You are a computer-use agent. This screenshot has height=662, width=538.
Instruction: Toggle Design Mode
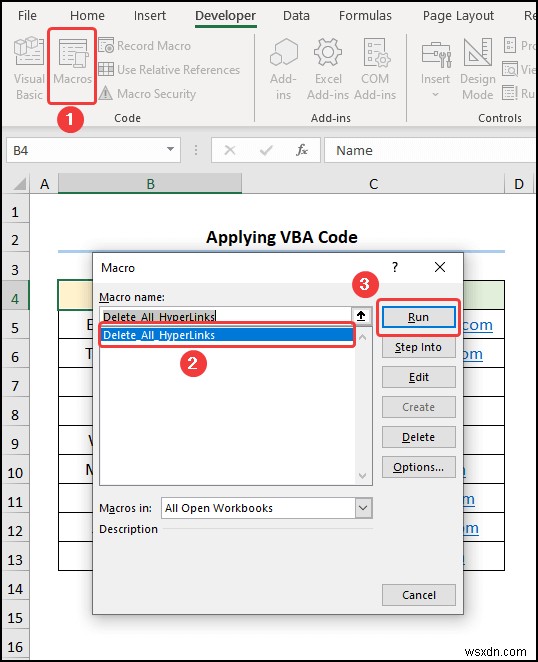tap(478, 68)
